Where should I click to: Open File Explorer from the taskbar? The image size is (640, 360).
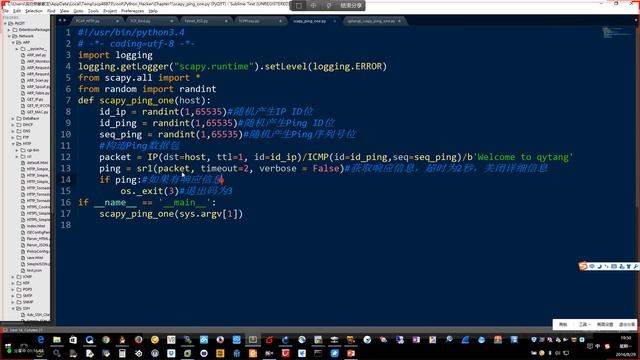coord(57,340)
